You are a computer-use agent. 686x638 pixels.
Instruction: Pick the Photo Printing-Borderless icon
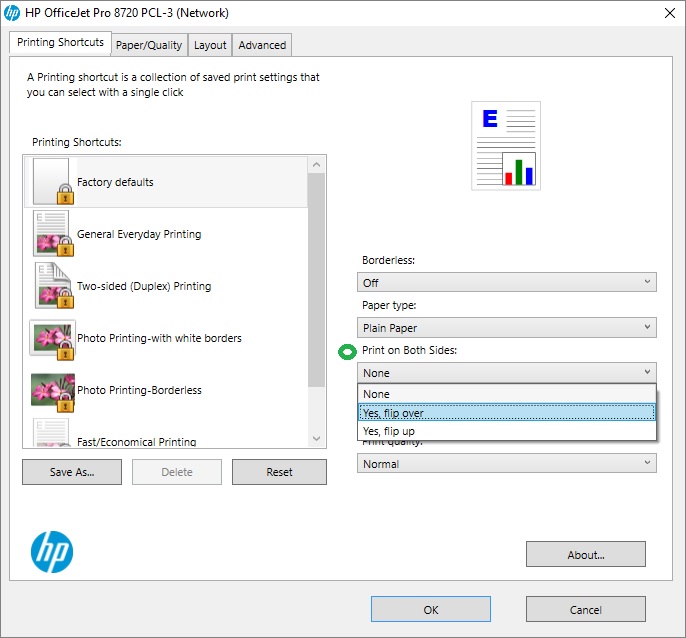click(x=52, y=390)
